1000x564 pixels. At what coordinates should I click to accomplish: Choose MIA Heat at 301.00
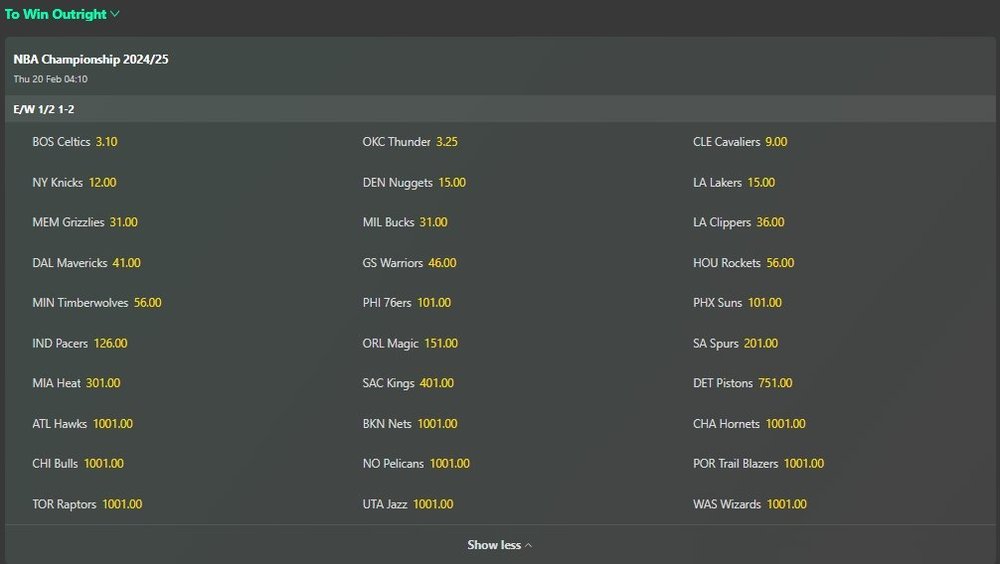click(x=103, y=384)
